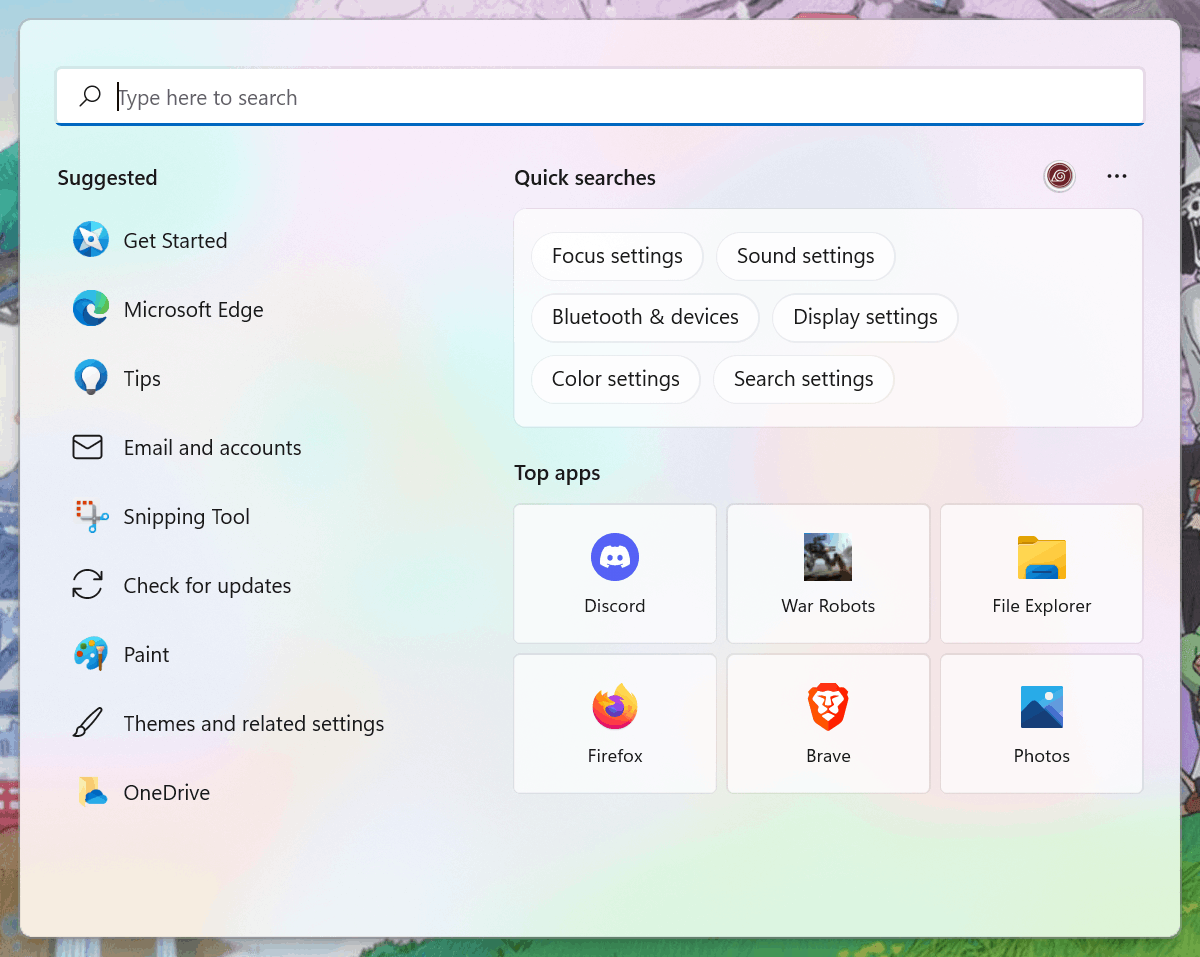This screenshot has width=1200, height=957.
Task: Click the OneDrive label text
Action: (x=166, y=792)
